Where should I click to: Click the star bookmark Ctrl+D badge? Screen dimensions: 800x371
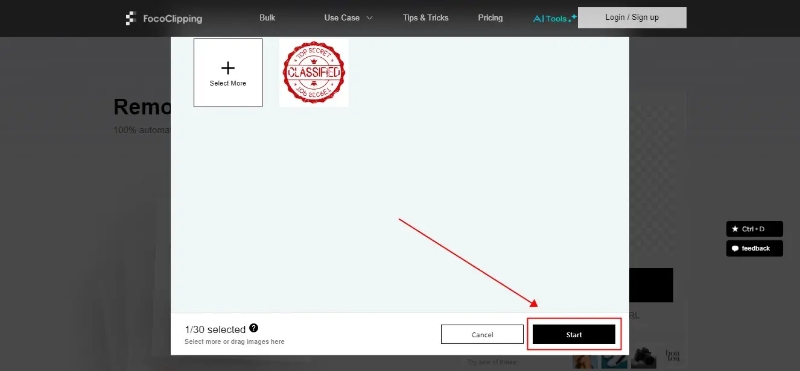(754, 229)
